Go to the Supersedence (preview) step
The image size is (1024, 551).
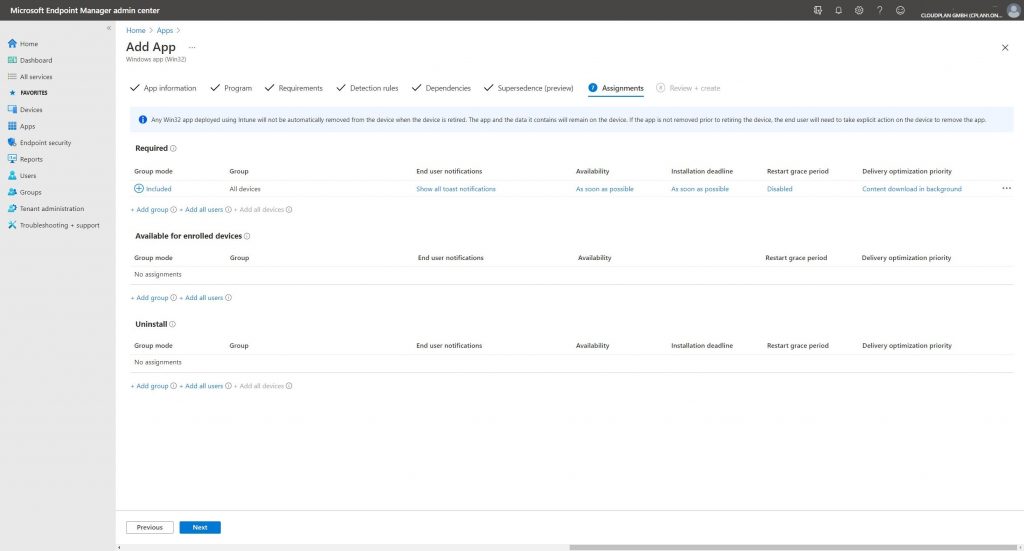click(x=529, y=88)
